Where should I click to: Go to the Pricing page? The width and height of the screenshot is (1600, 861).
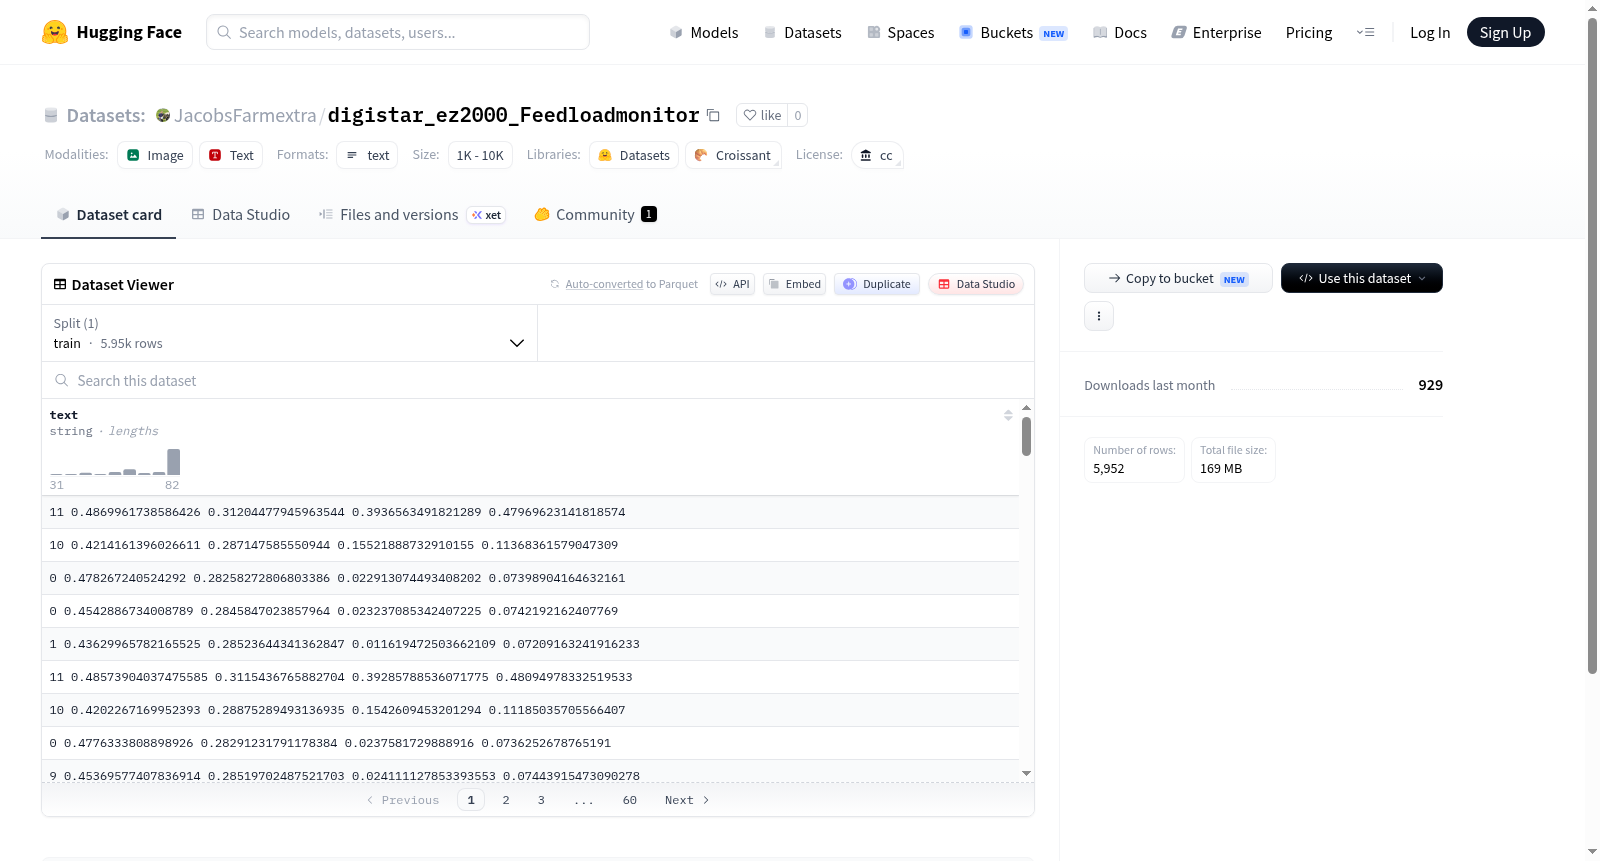tap(1309, 32)
